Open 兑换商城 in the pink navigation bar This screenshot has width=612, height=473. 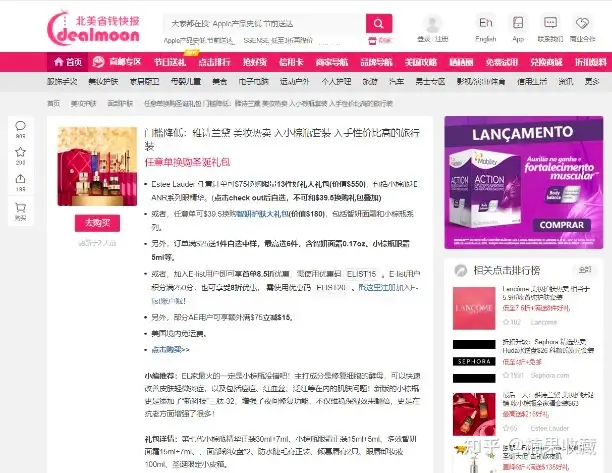tap(546, 62)
